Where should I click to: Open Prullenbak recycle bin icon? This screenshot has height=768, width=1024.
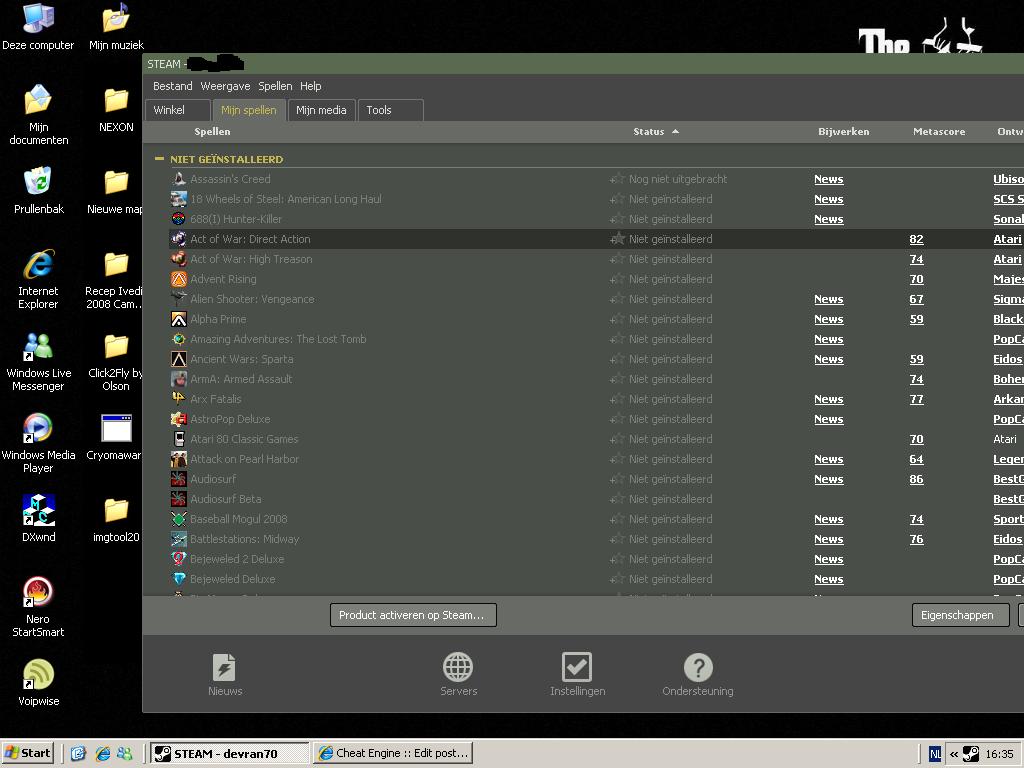(x=38, y=182)
